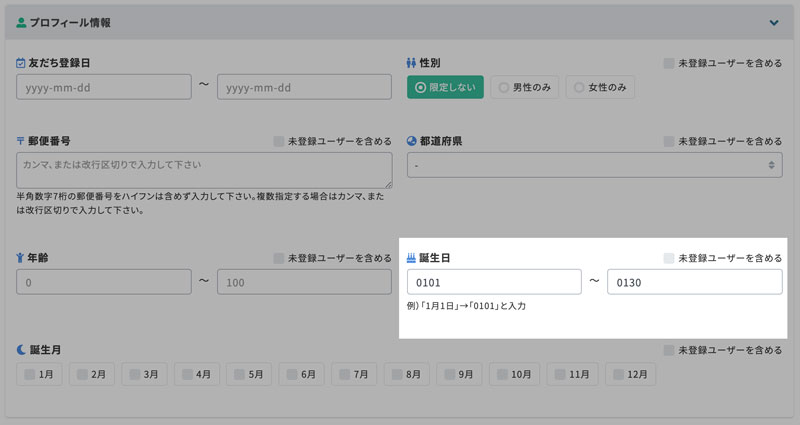The width and height of the screenshot is (800, 425).
Task: Select the 女性のみ radio option
Action: click(600, 87)
